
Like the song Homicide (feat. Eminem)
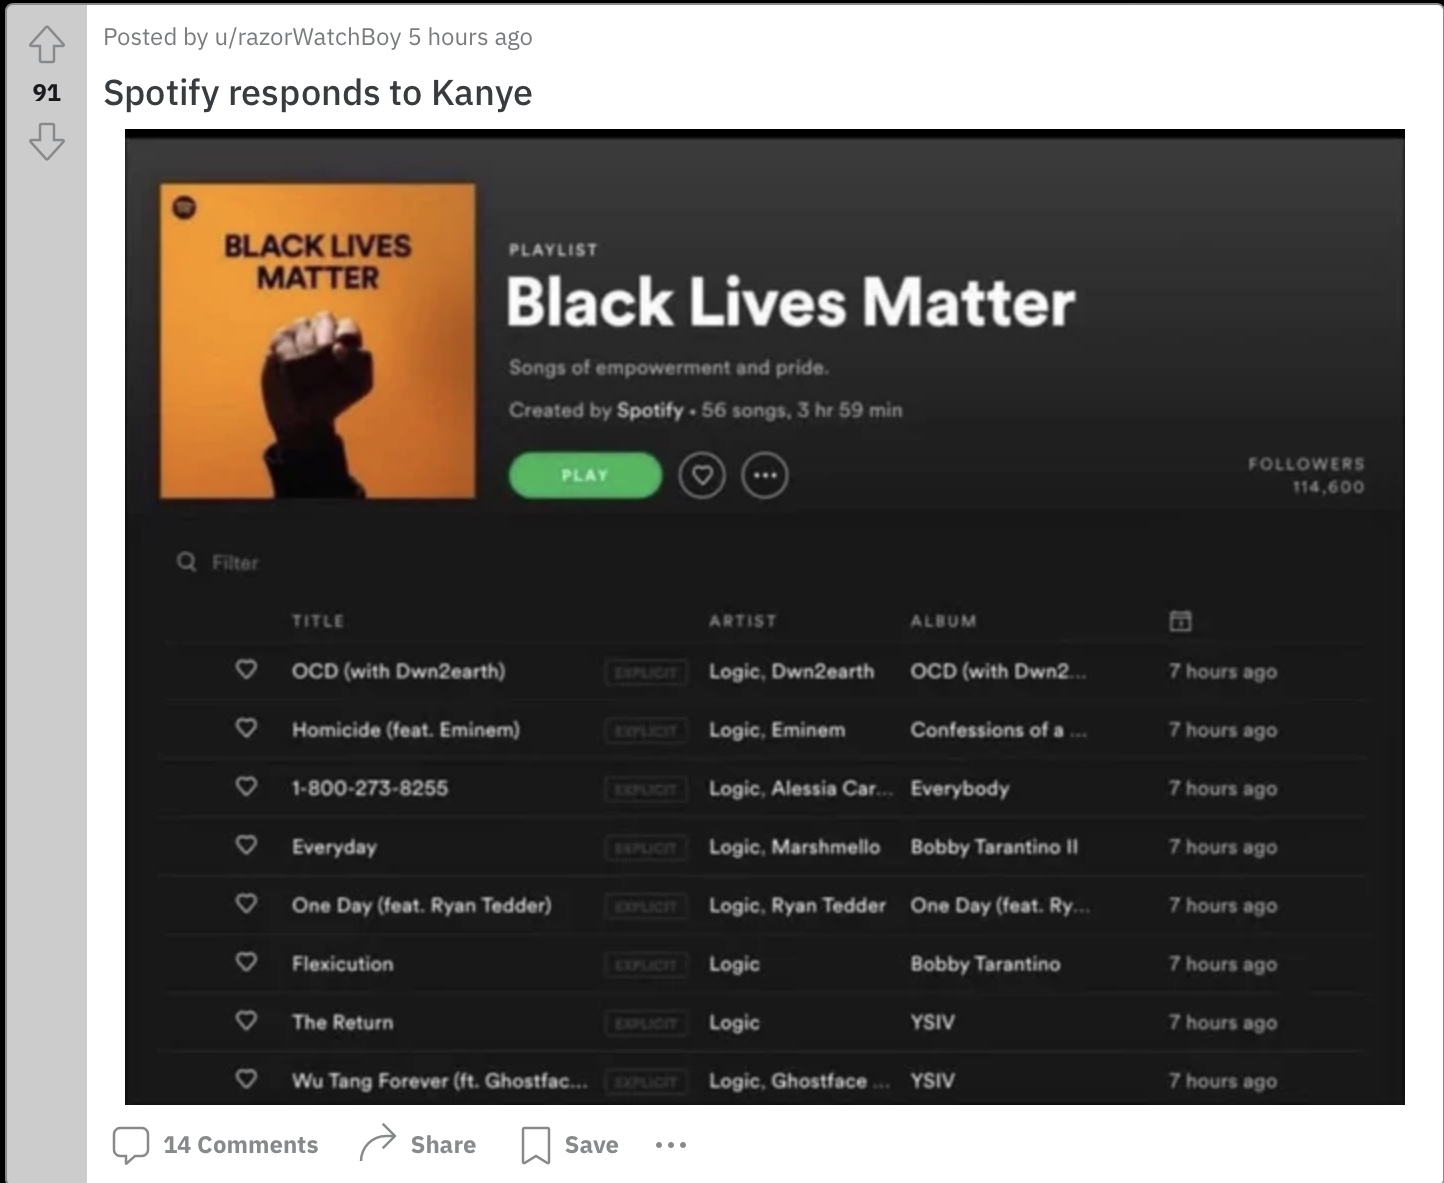[246, 729]
